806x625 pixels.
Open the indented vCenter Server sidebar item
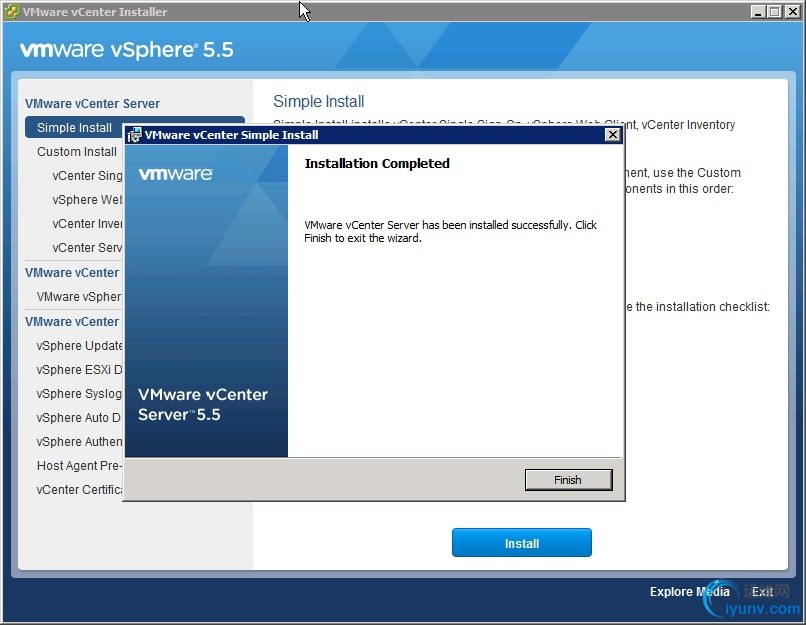click(87, 248)
